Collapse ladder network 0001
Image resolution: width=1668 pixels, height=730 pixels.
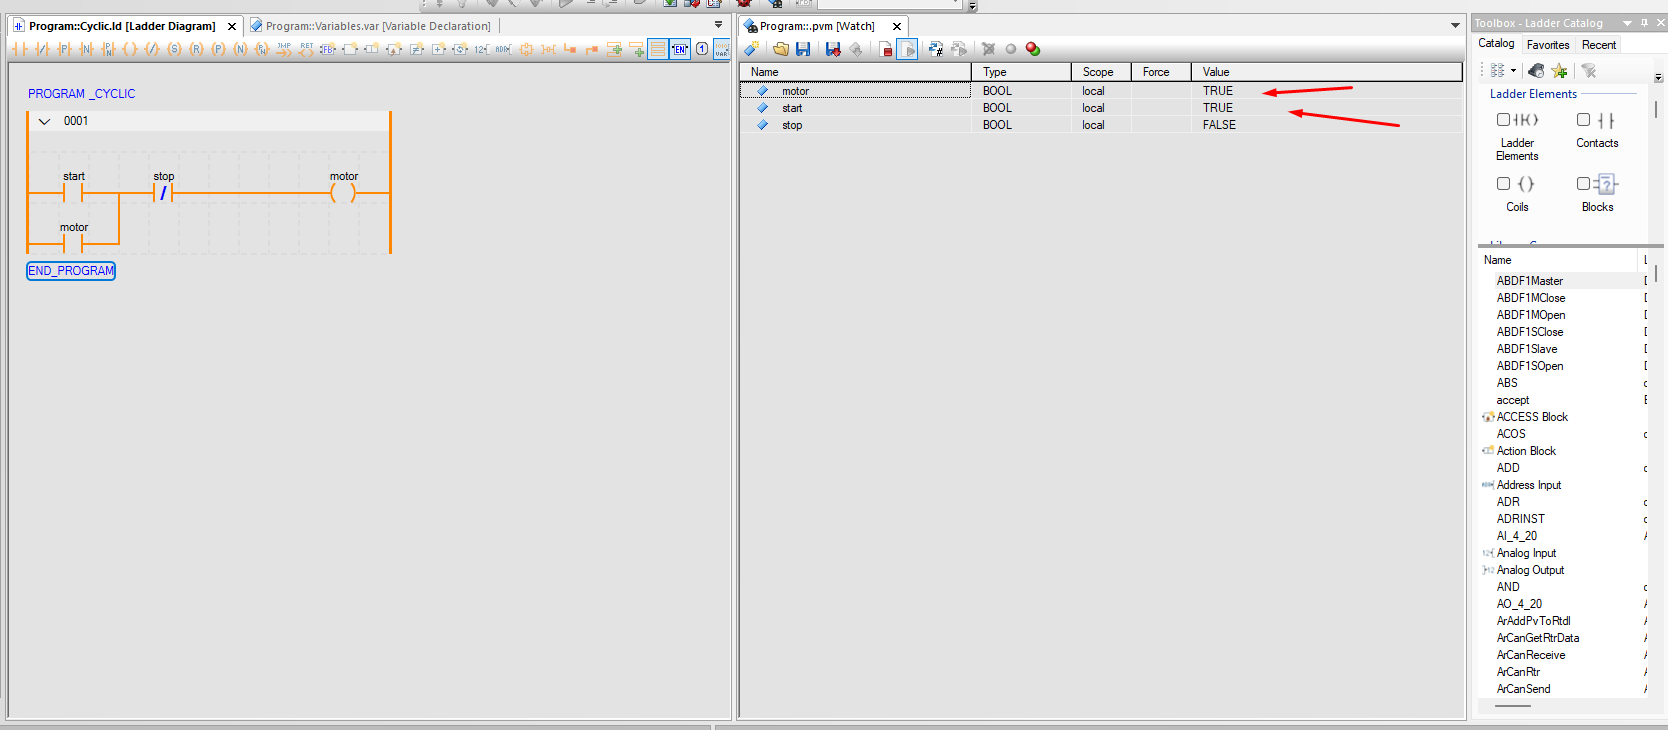(44, 121)
